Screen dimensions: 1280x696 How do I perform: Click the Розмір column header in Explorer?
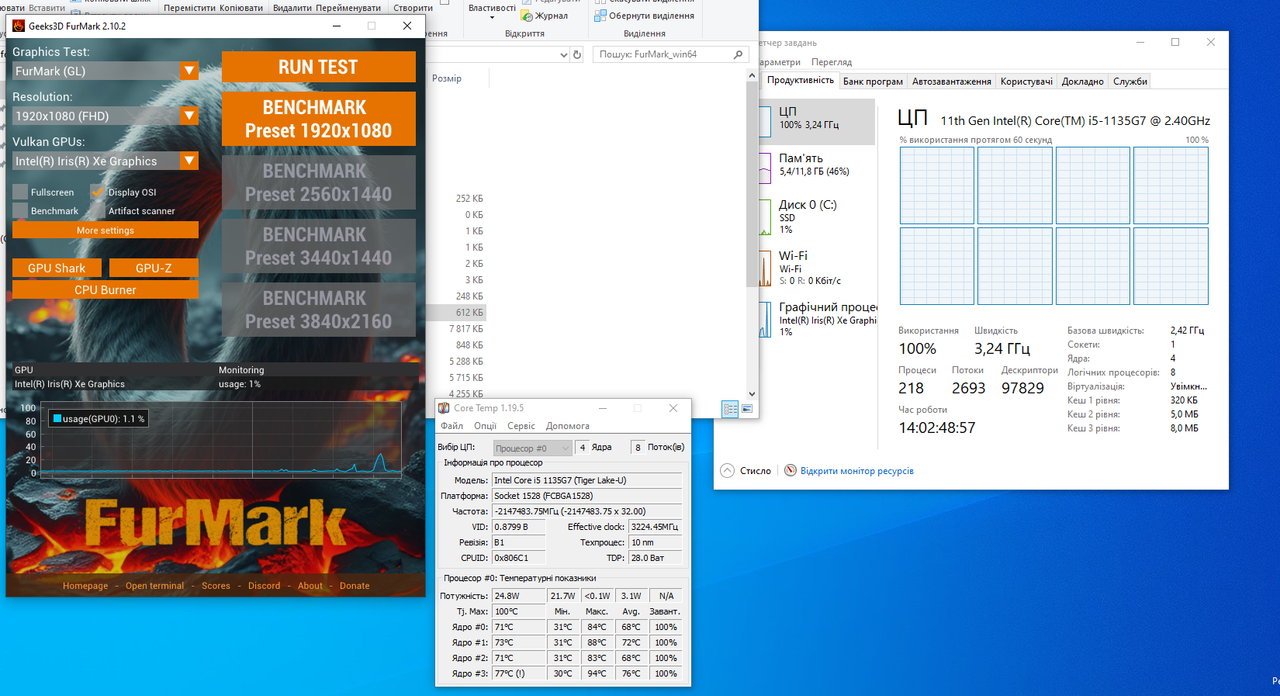point(447,79)
